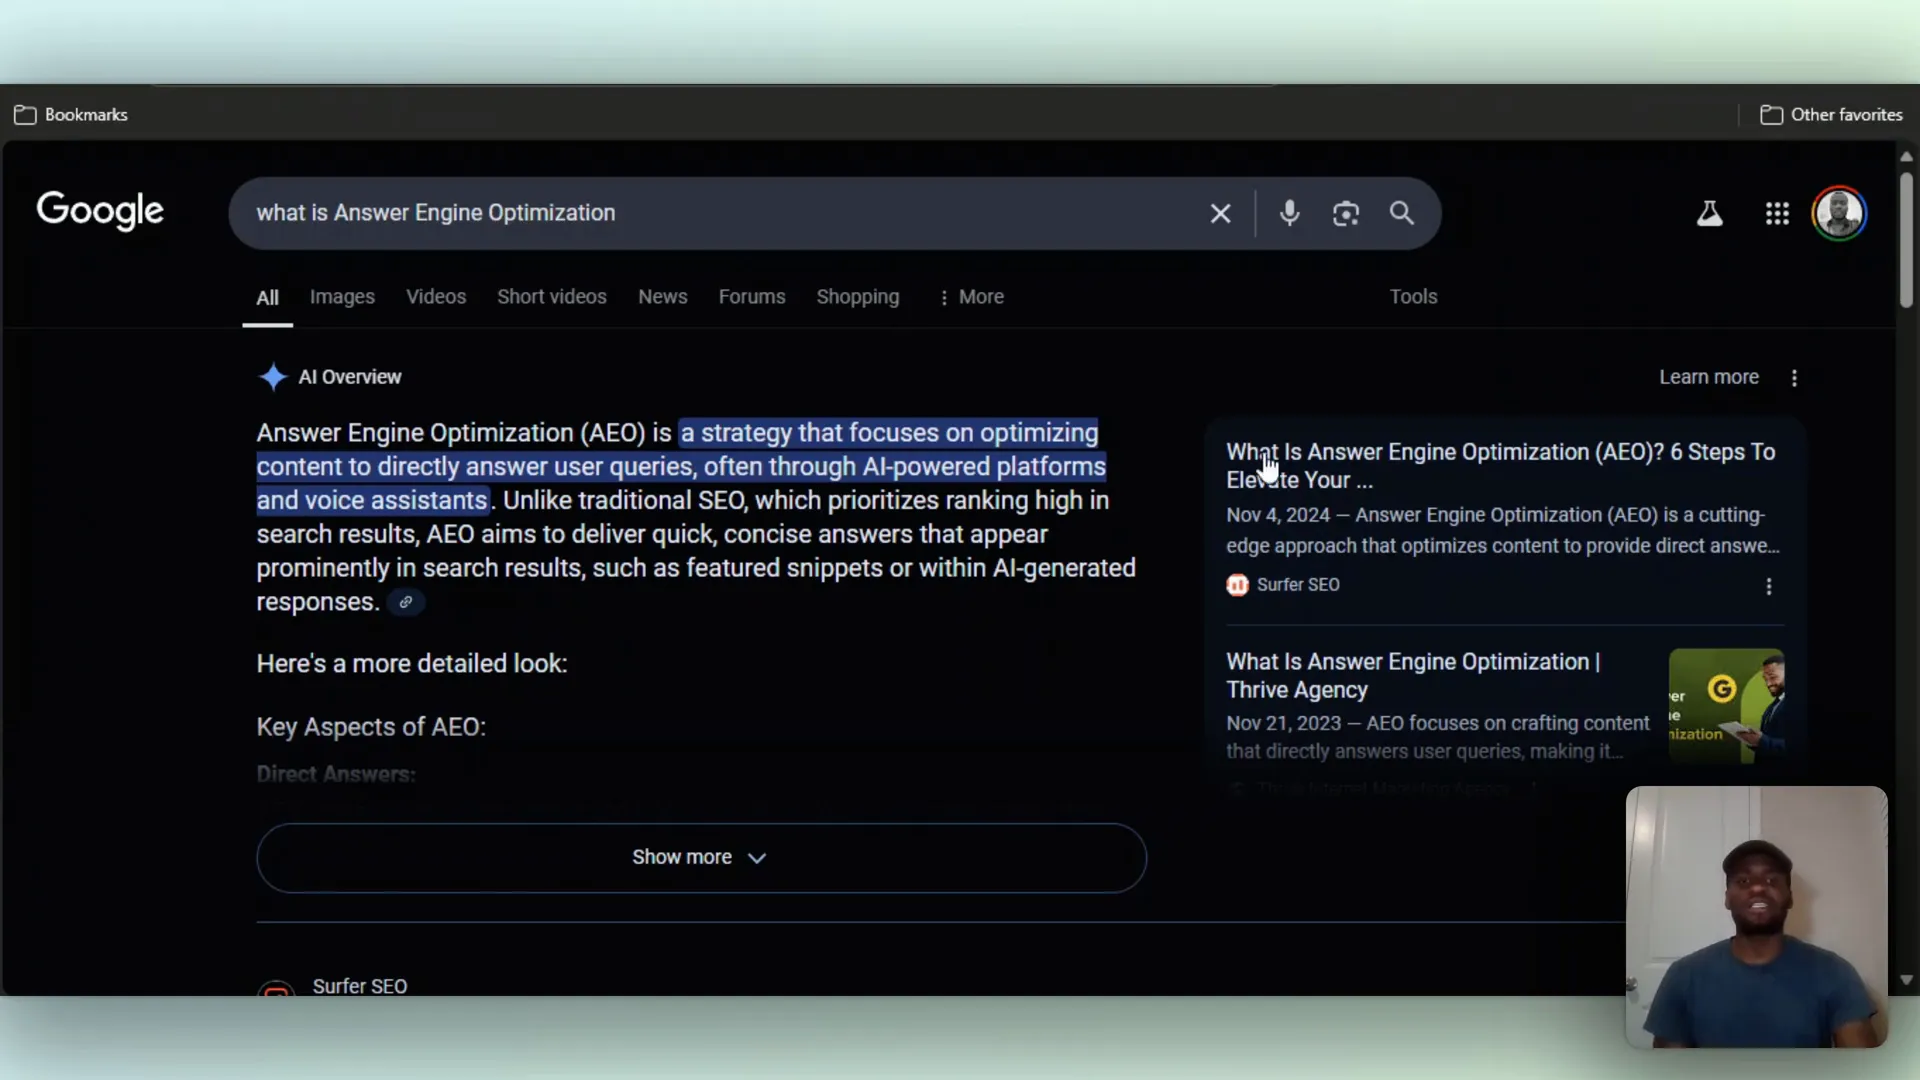
Task: Start voice search with microphone icon
Action: tap(1290, 213)
